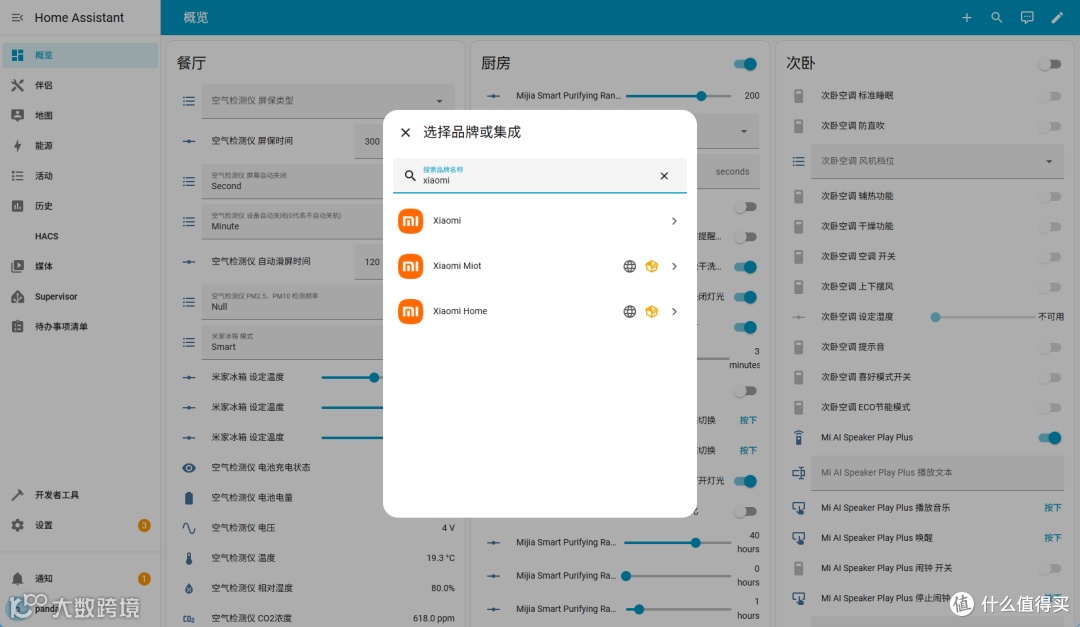Open 空气检测仪 PM2.5 检测频率 Null dropdown
This screenshot has width=1080, height=627.
point(292,302)
